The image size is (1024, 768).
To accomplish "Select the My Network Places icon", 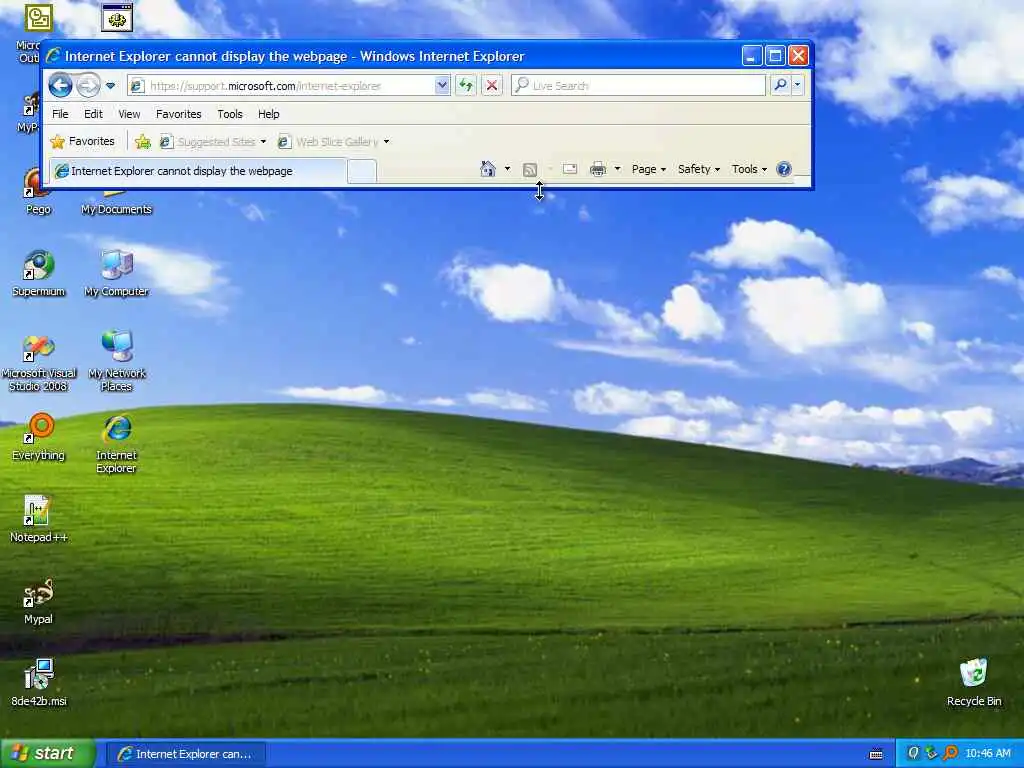I will [116, 361].
